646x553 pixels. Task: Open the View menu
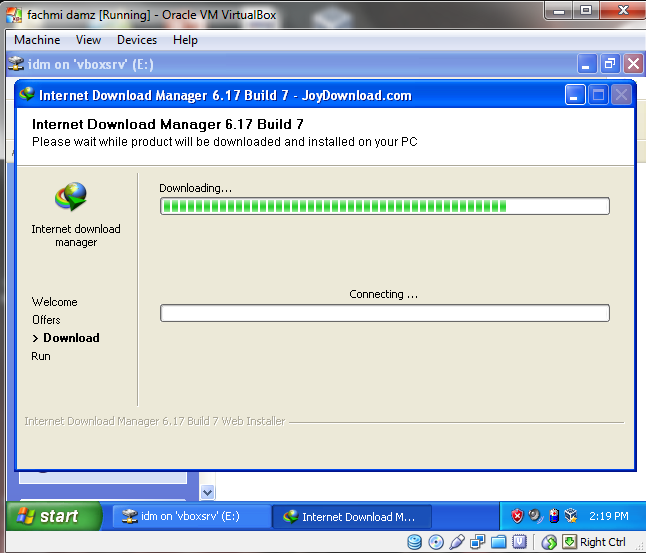(x=88, y=40)
